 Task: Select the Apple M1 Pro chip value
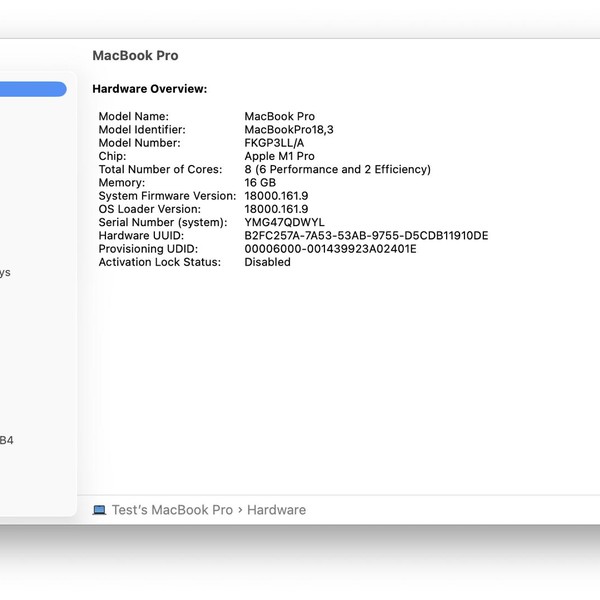[279, 156]
